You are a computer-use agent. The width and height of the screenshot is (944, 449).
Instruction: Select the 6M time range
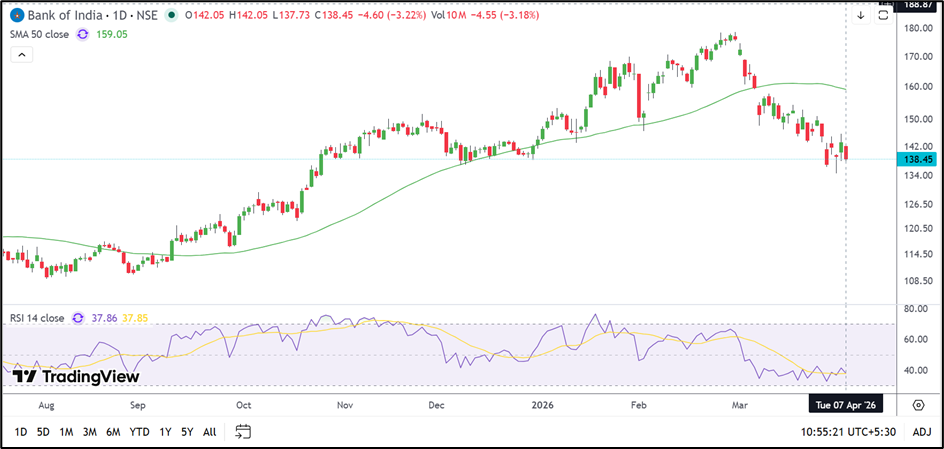tap(115, 432)
